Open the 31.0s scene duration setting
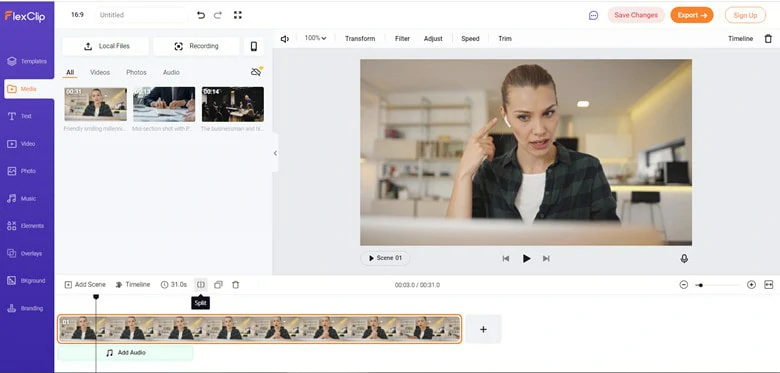The image size is (780, 373). tap(174, 285)
